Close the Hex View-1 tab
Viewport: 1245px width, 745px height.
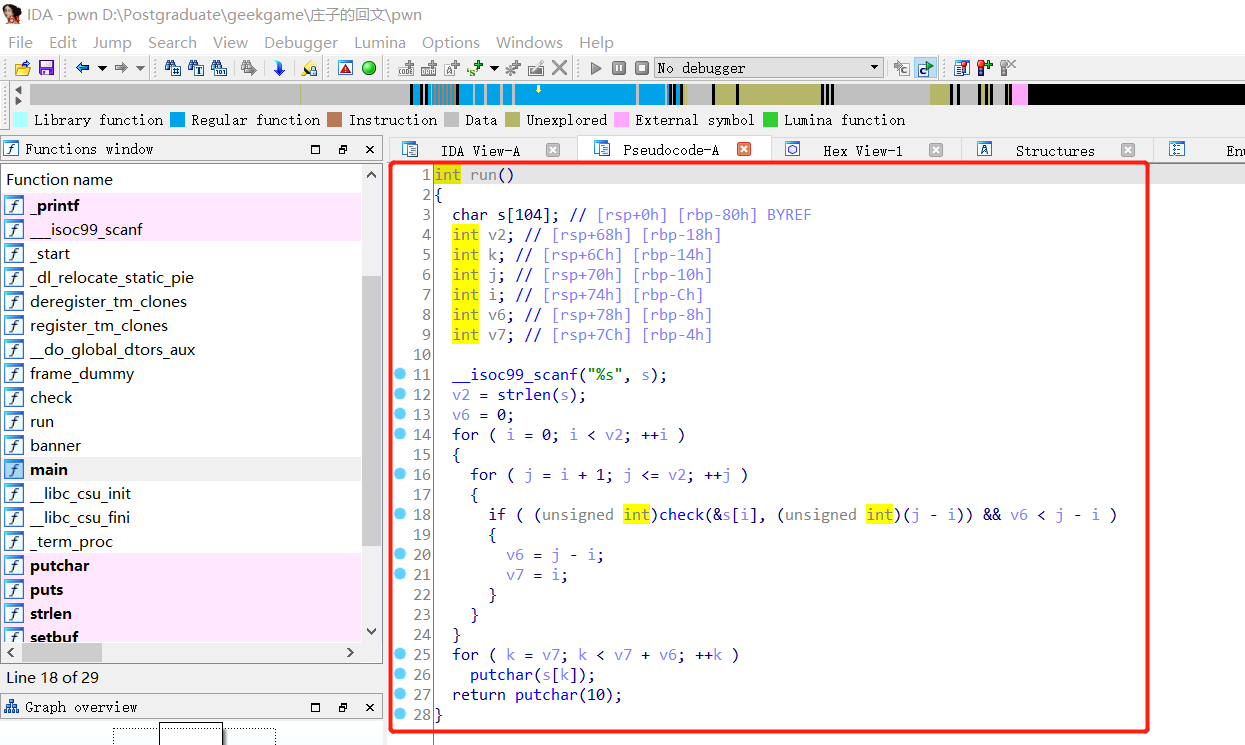936,150
